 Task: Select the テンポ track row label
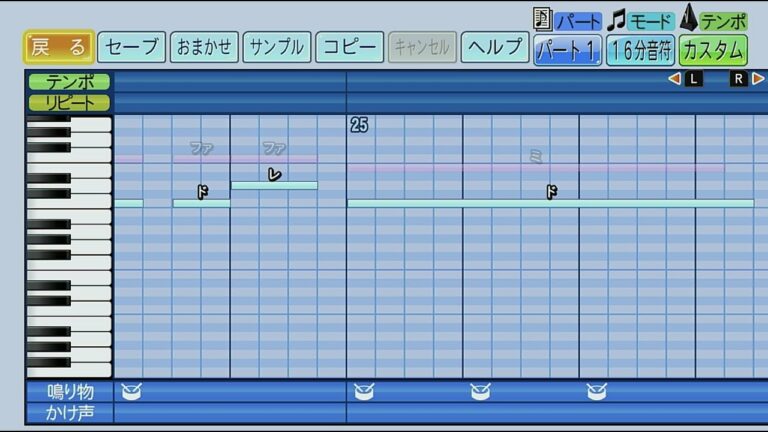pyautogui.click(x=69, y=82)
